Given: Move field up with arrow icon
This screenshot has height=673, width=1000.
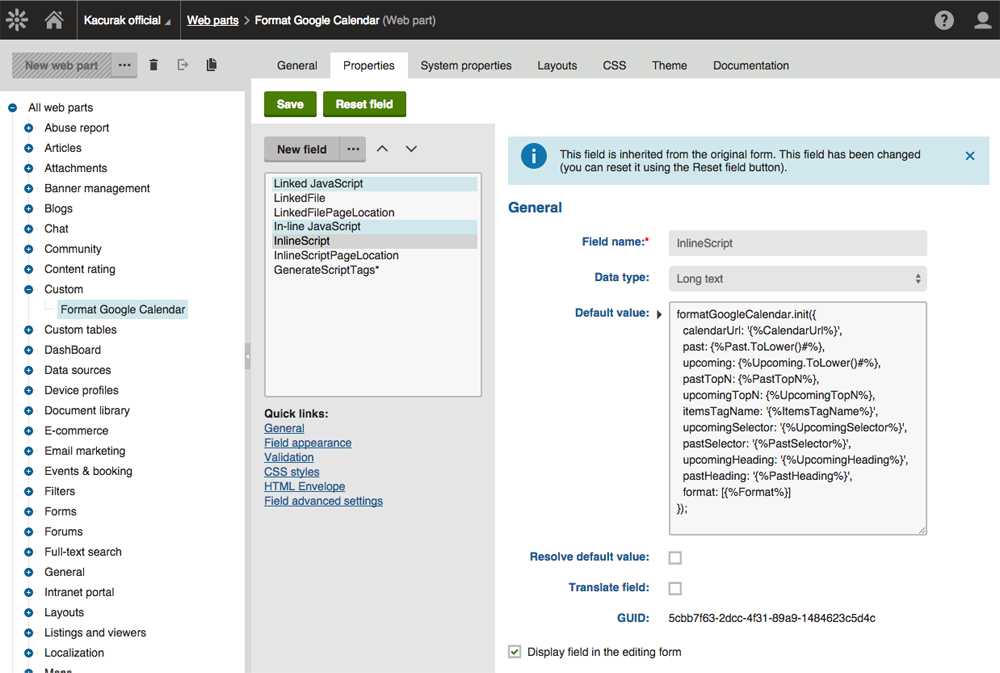Looking at the screenshot, I should point(382,149).
